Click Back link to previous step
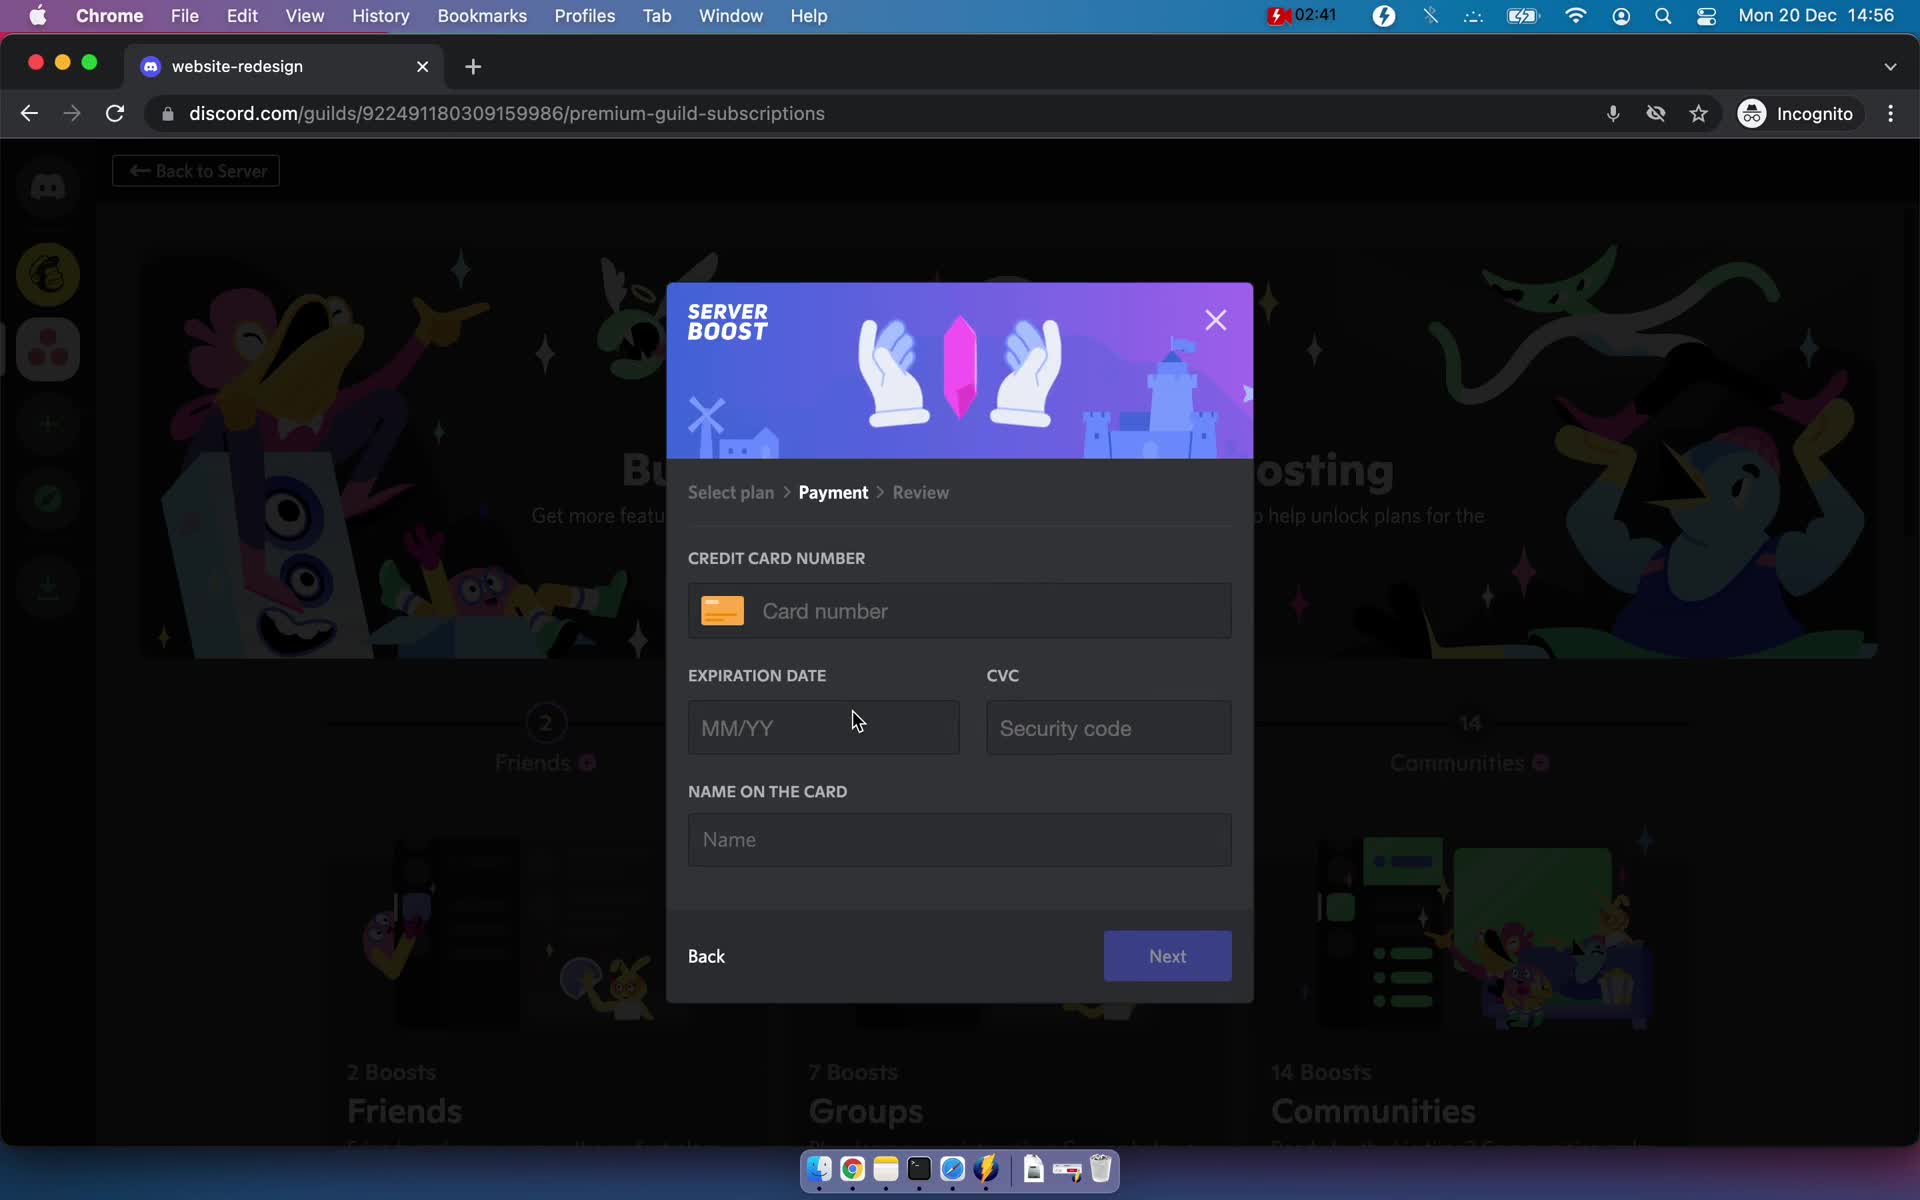Screen dimensions: 1920x1200 (706, 955)
